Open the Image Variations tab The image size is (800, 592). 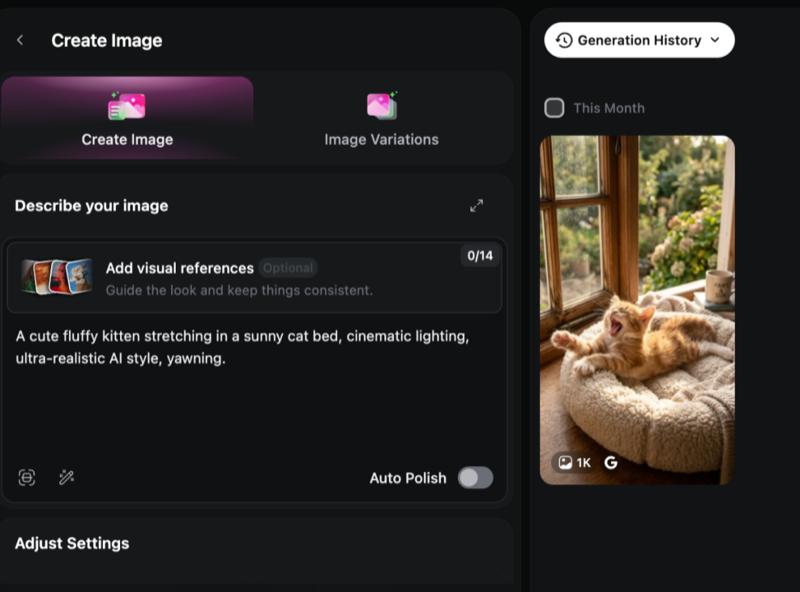(381, 118)
